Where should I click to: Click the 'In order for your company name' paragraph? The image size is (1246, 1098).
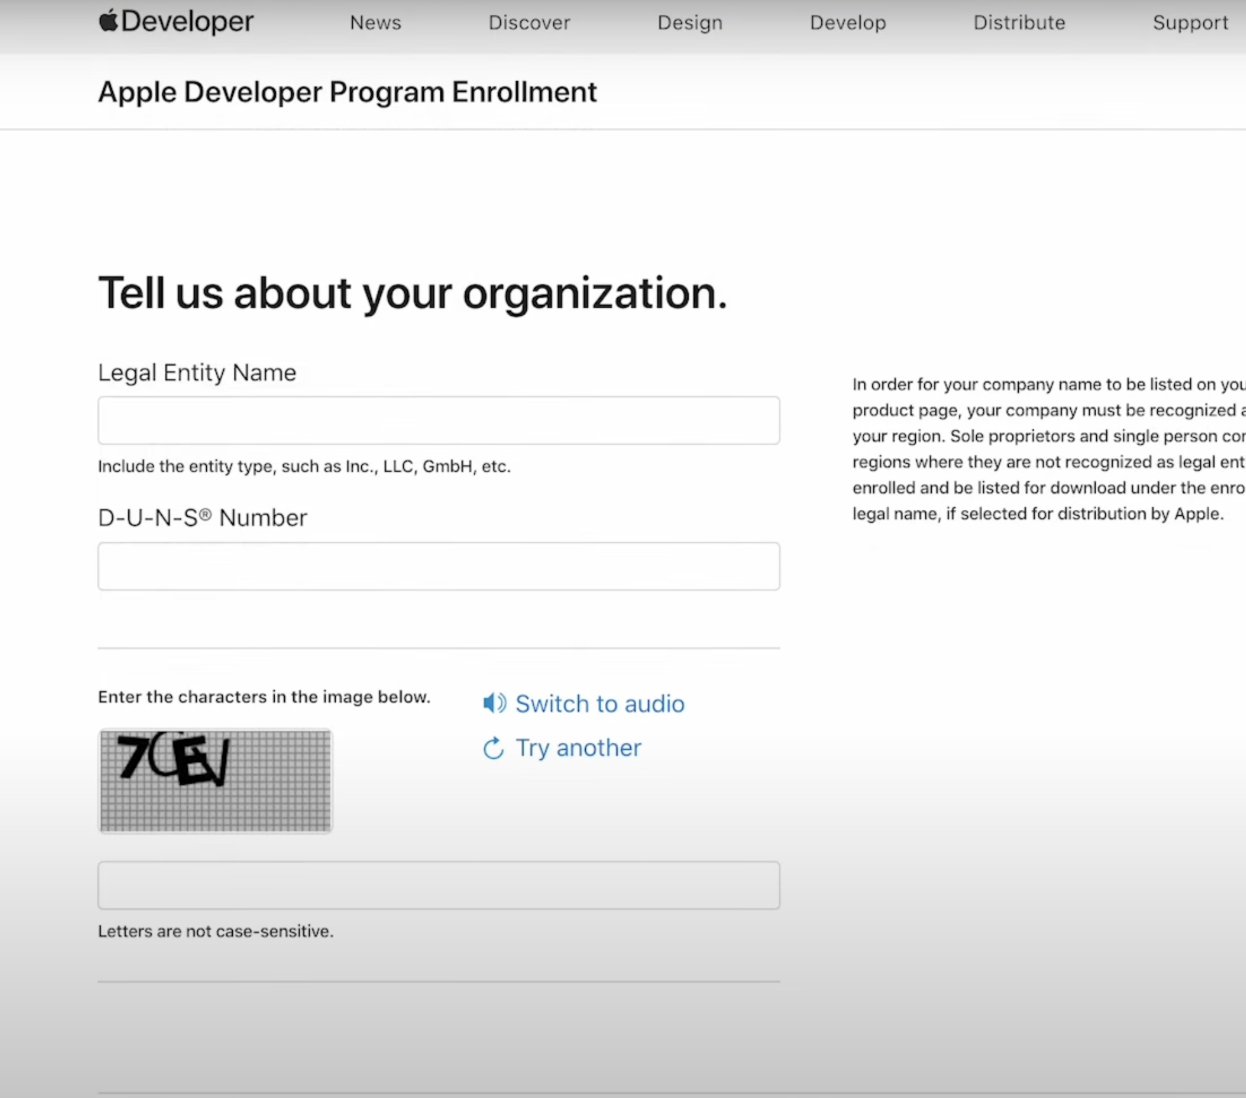tap(1049, 449)
